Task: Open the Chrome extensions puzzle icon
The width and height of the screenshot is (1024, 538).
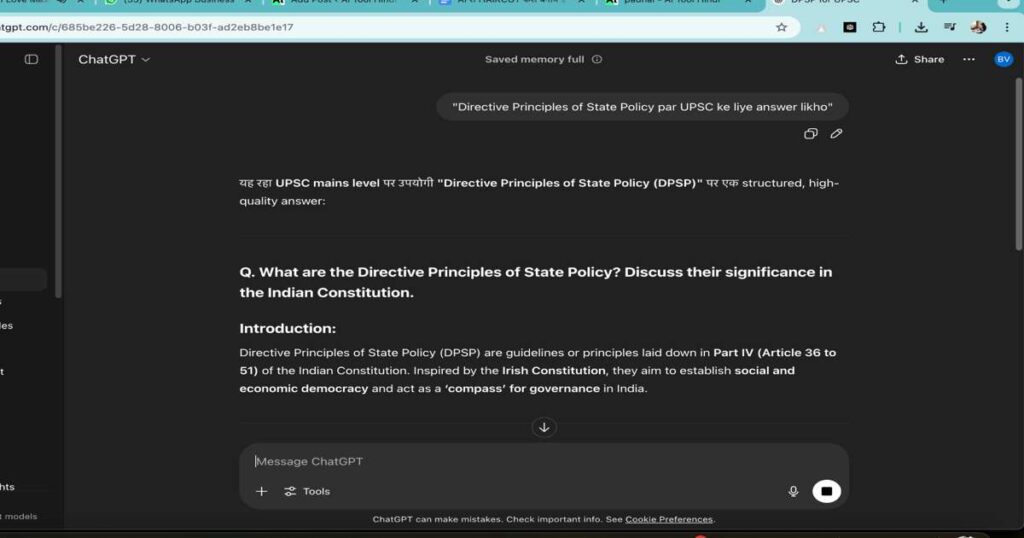Action: (879, 27)
